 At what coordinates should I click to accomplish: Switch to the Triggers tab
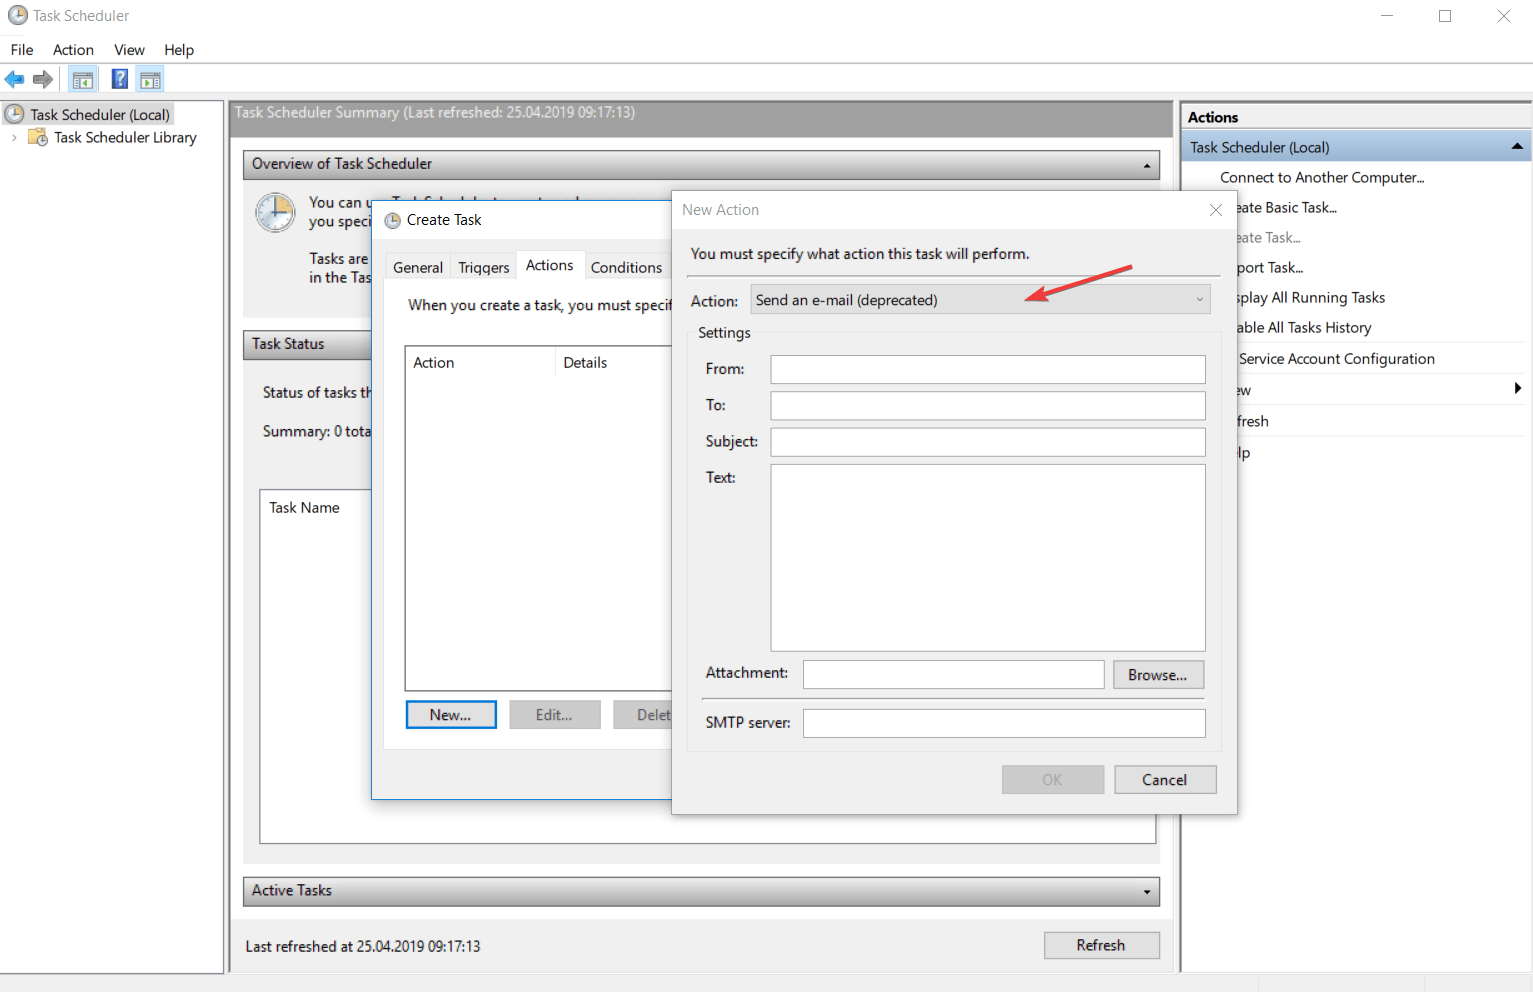(x=483, y=266)
